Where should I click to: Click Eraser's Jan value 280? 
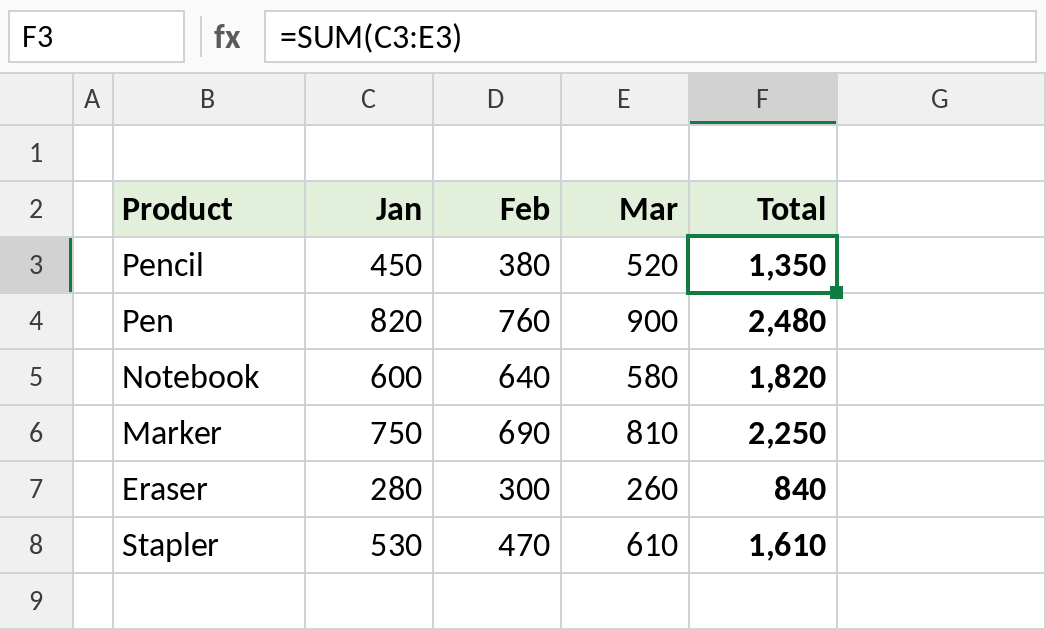pyautogui.click(x=369, y=489)
